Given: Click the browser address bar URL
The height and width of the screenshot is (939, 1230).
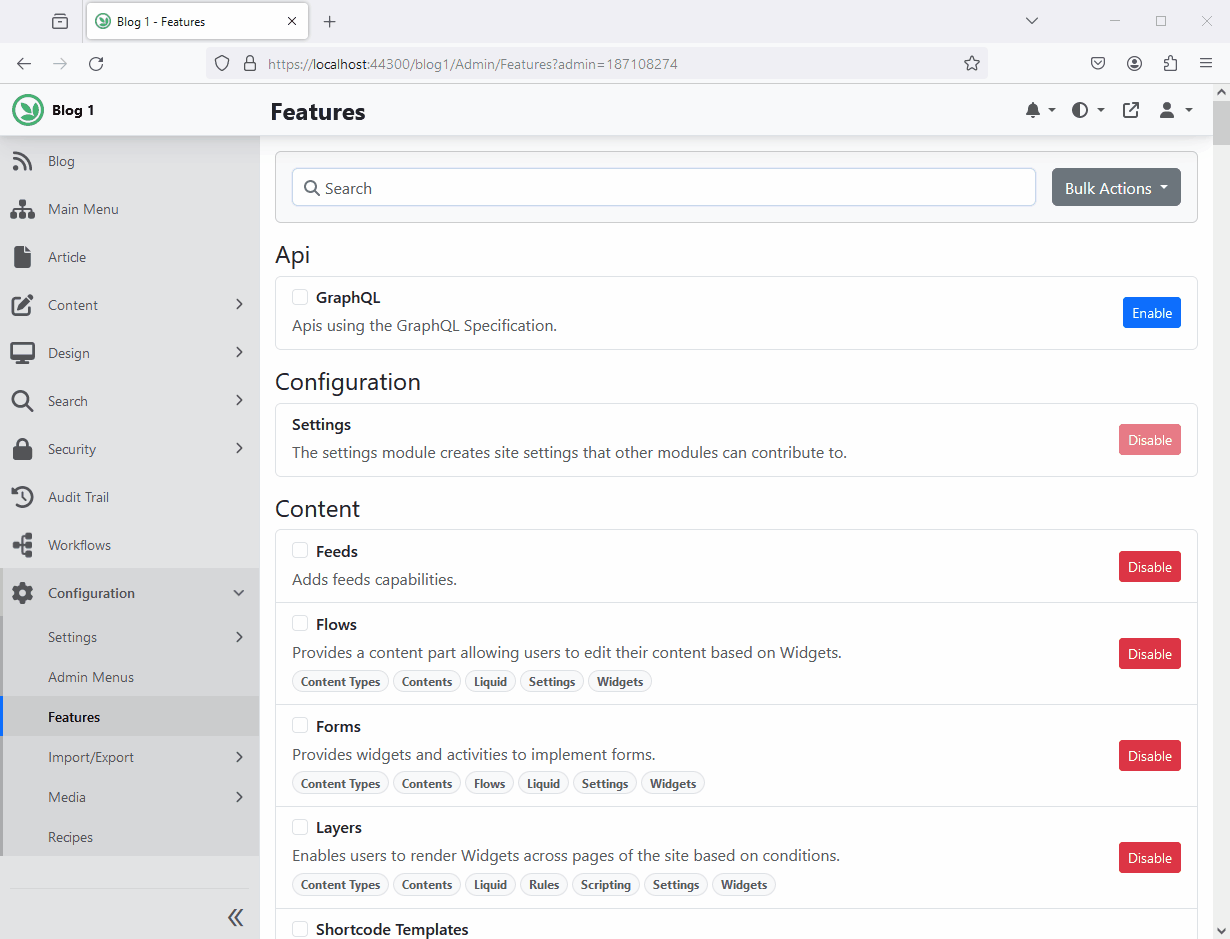Looking at the screenshot, I should point(473,63).
